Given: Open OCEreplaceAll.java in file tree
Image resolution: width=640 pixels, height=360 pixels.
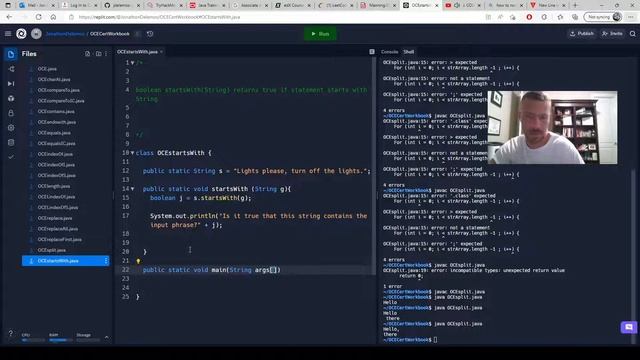Looking at the screenshot, I should point(58,229).
